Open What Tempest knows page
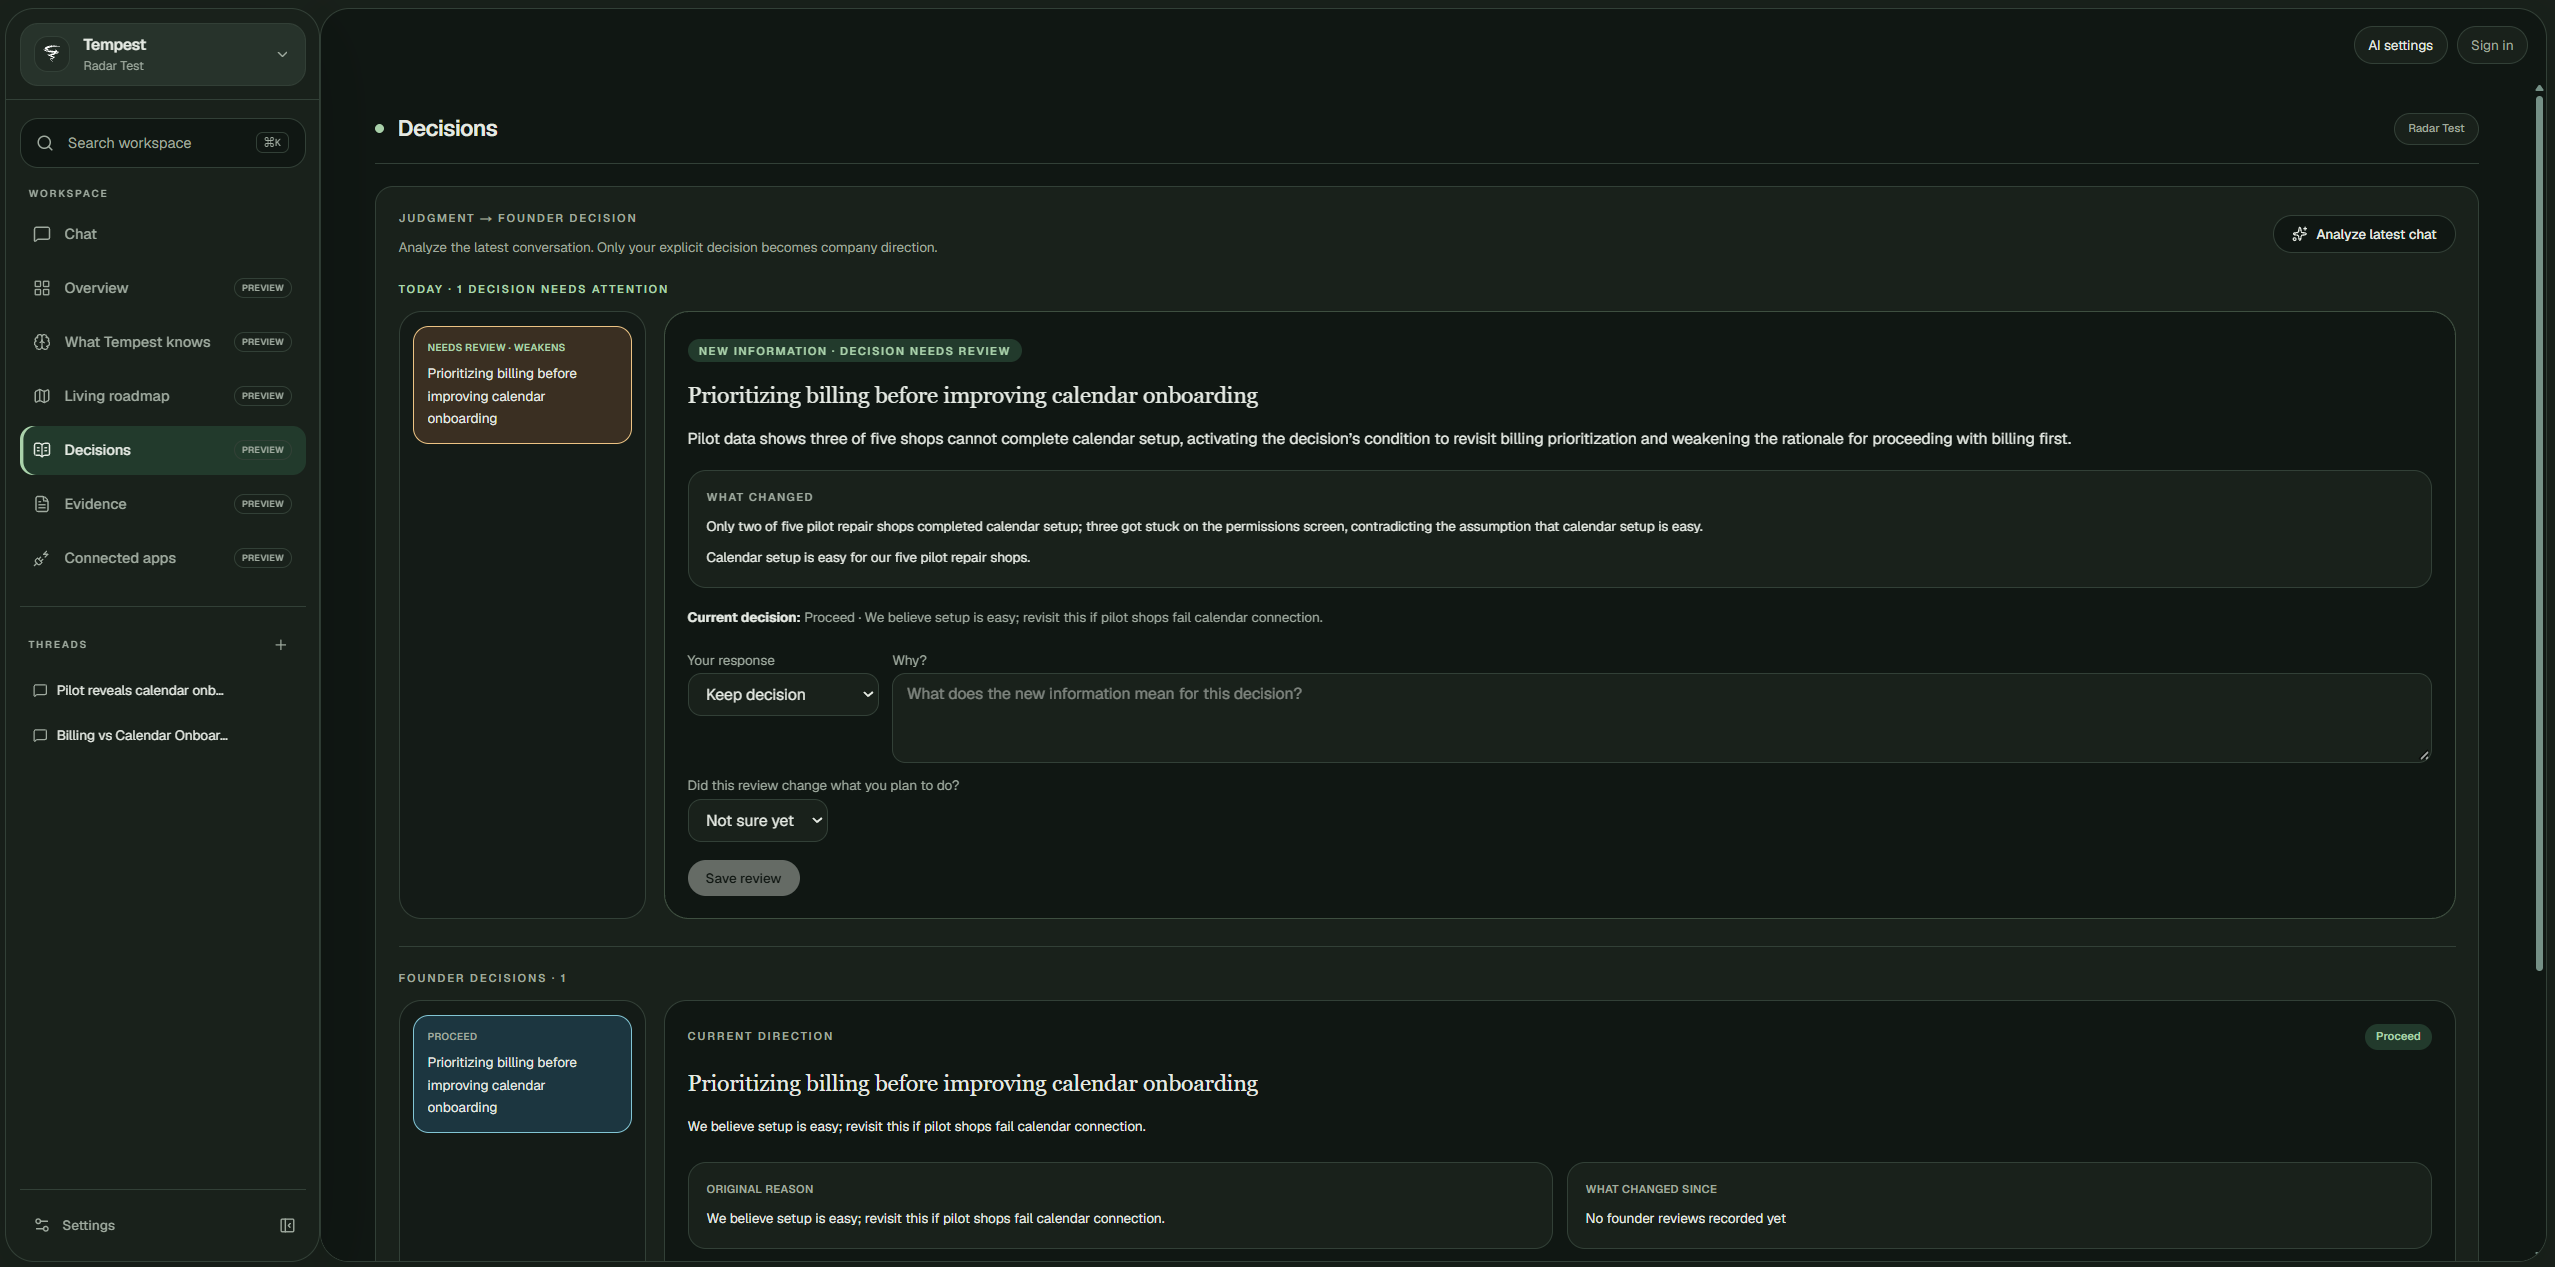 163,342
